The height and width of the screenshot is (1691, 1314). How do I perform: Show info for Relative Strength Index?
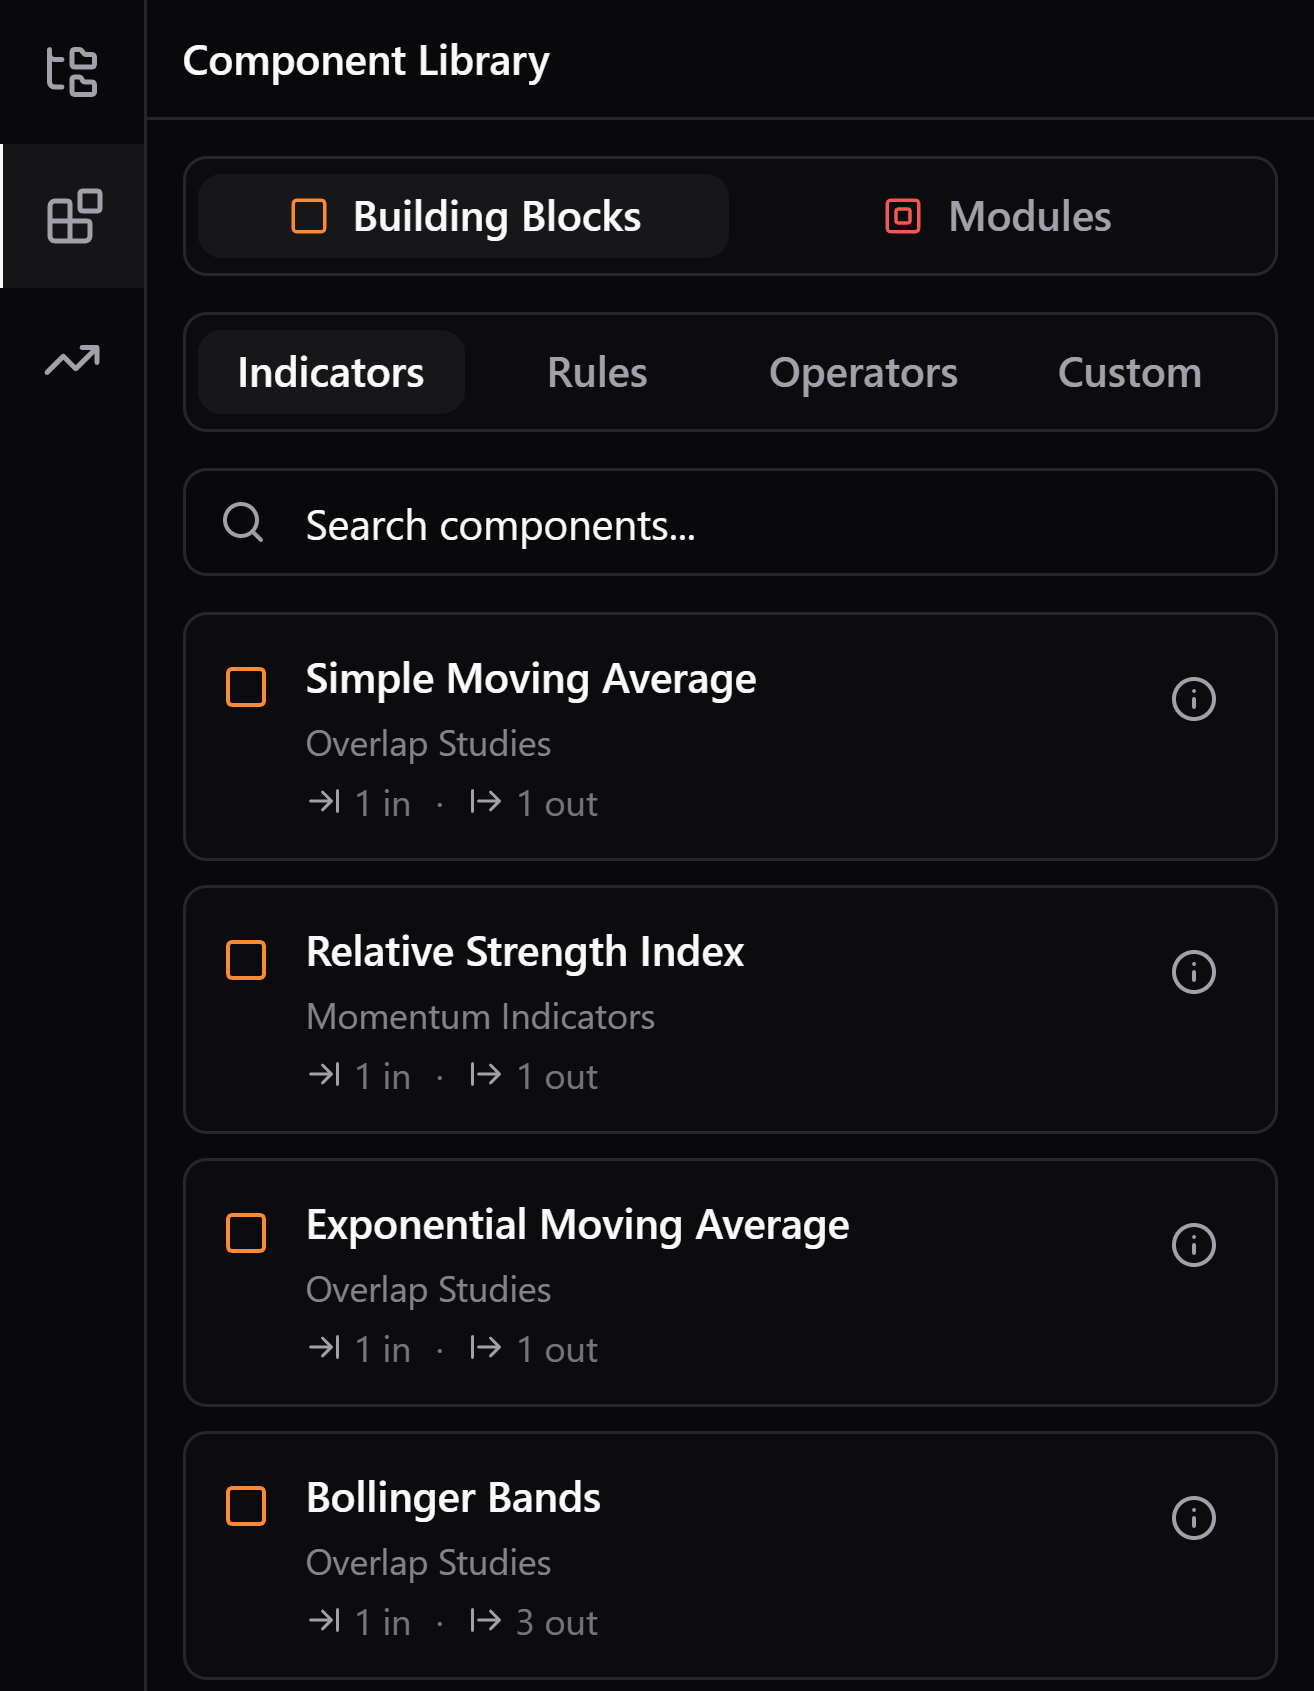[x=1193, y=972]
